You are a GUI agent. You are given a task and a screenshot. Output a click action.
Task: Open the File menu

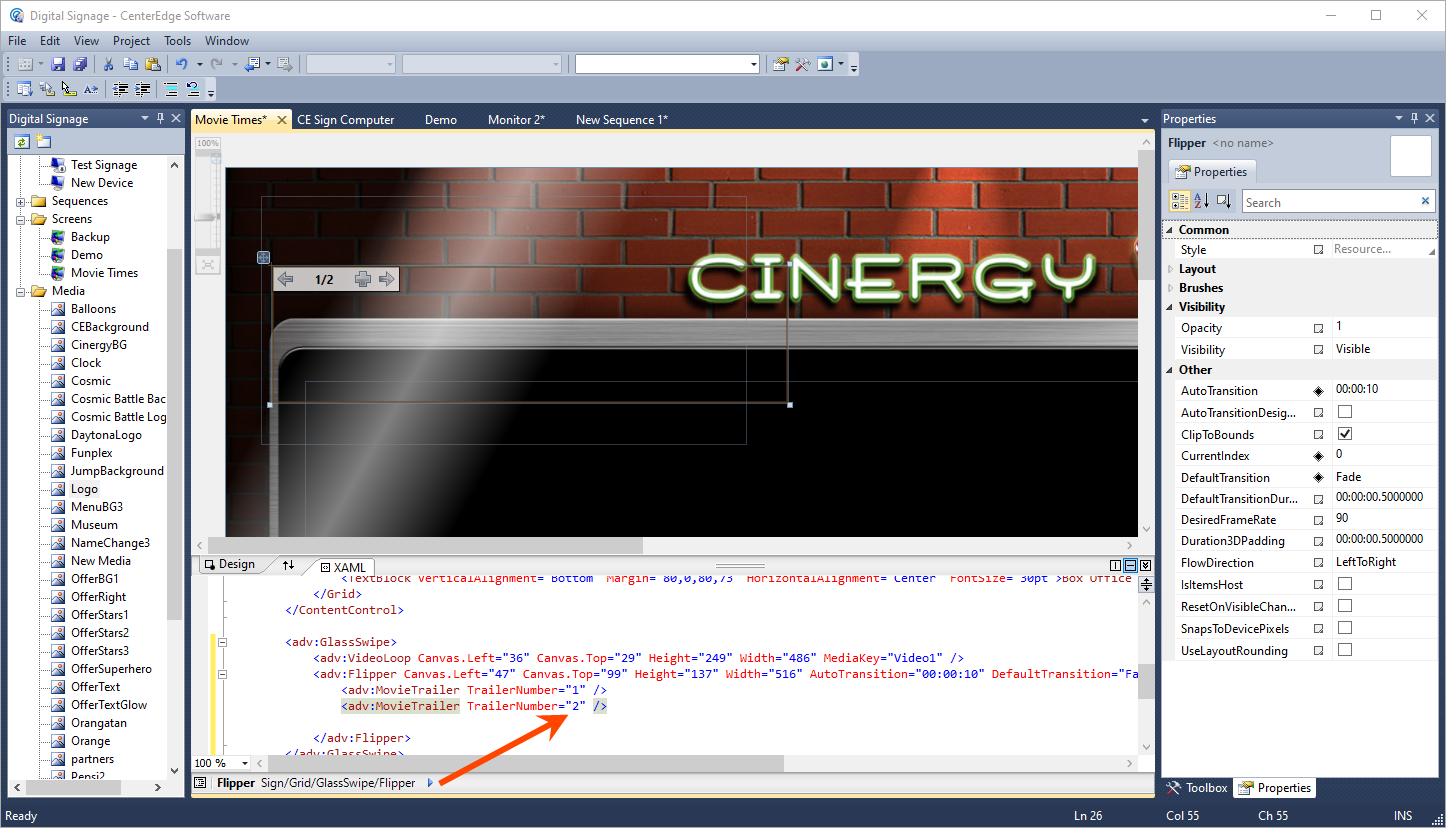pyautogui.click(x=17, y=41)
